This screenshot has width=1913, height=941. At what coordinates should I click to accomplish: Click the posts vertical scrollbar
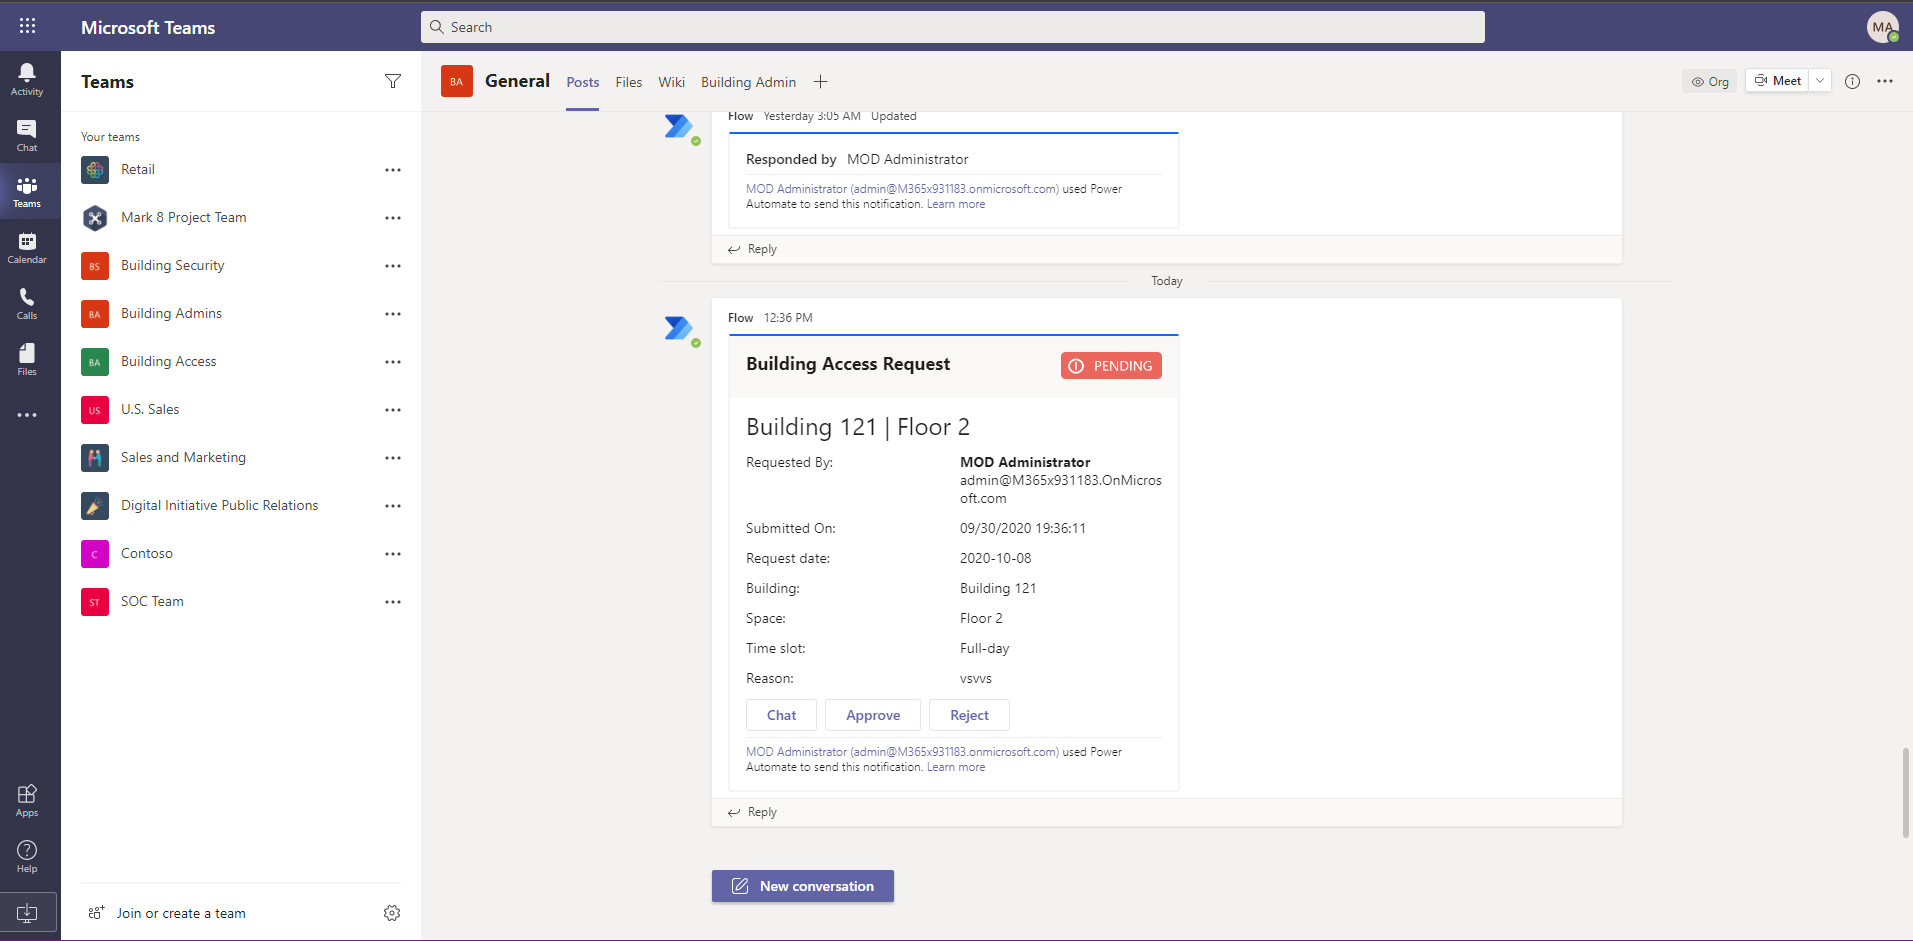click(1906, 792)
